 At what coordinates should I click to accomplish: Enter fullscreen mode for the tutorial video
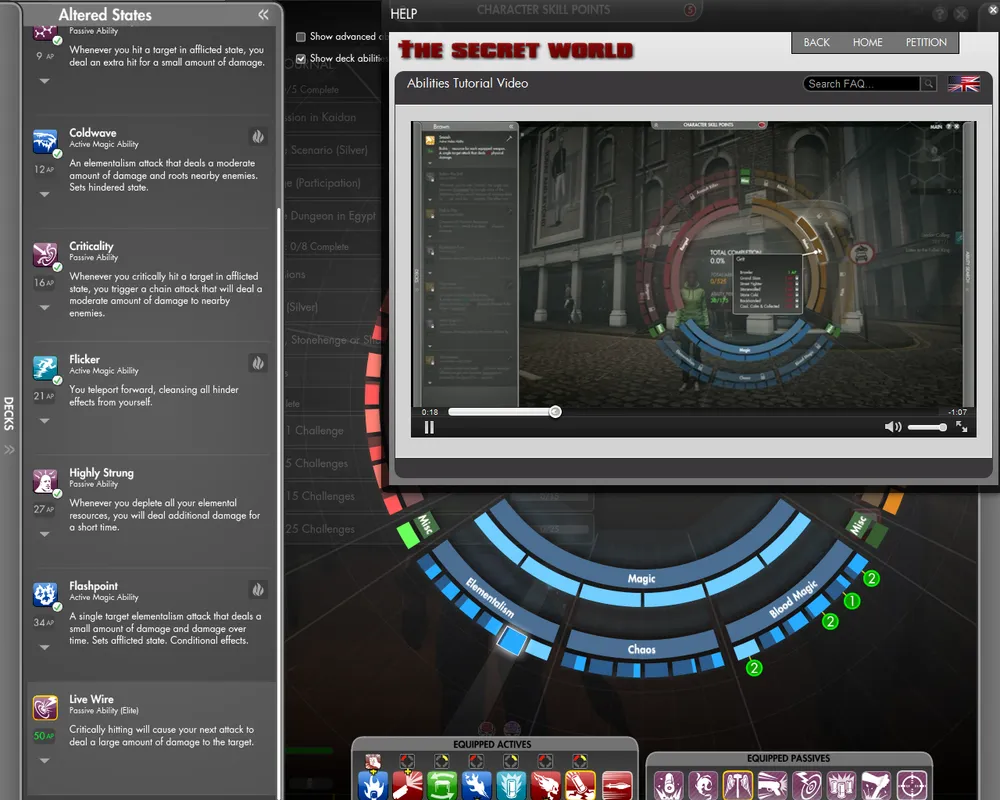tap(961, 427)
